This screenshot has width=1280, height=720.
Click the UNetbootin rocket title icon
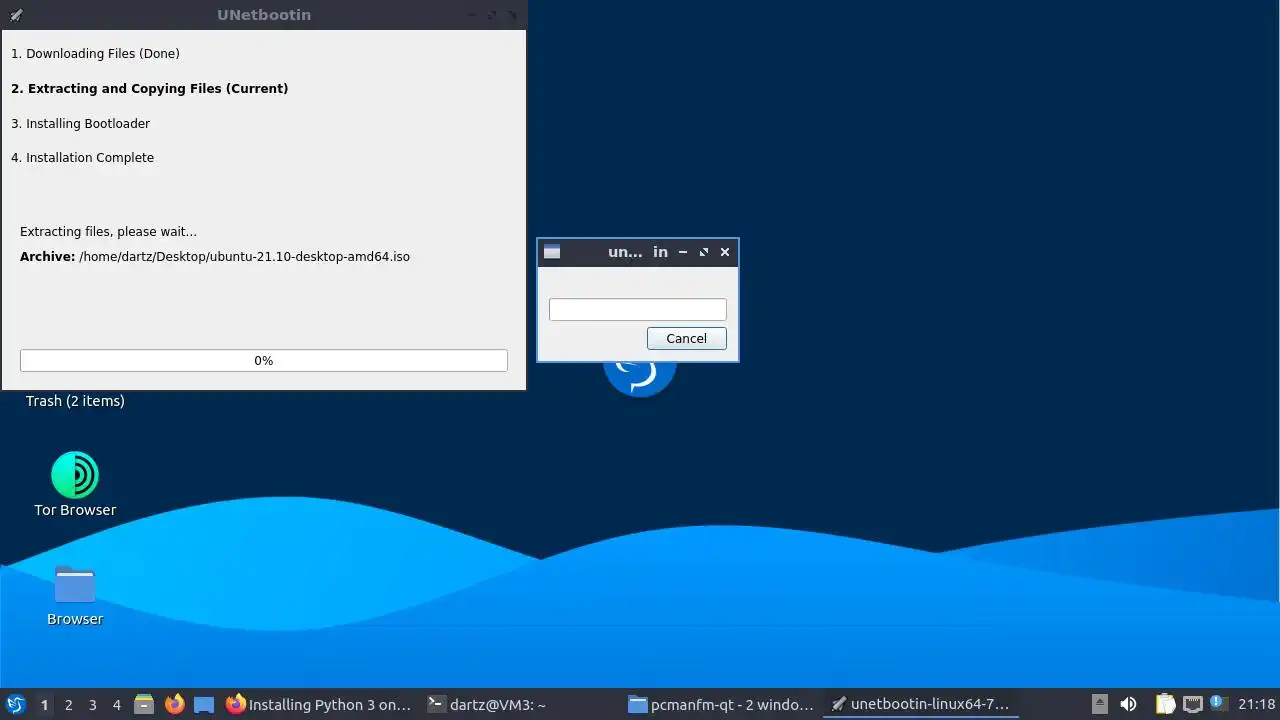(16, 15)
